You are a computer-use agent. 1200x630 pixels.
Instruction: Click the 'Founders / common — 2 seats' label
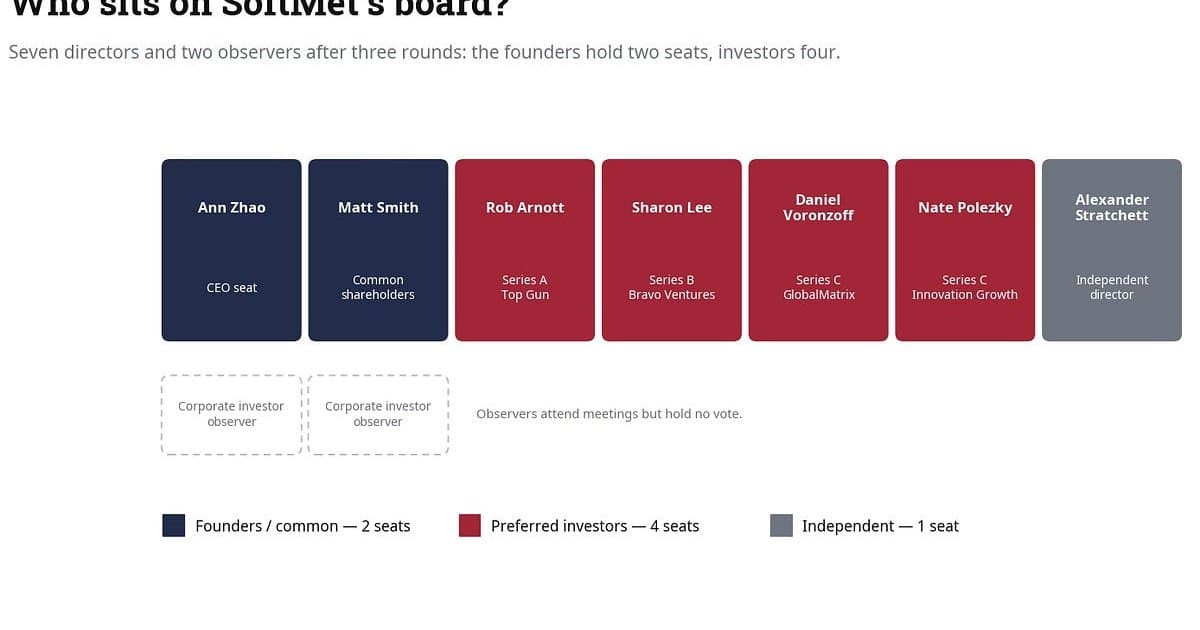(x=303, y=526)
